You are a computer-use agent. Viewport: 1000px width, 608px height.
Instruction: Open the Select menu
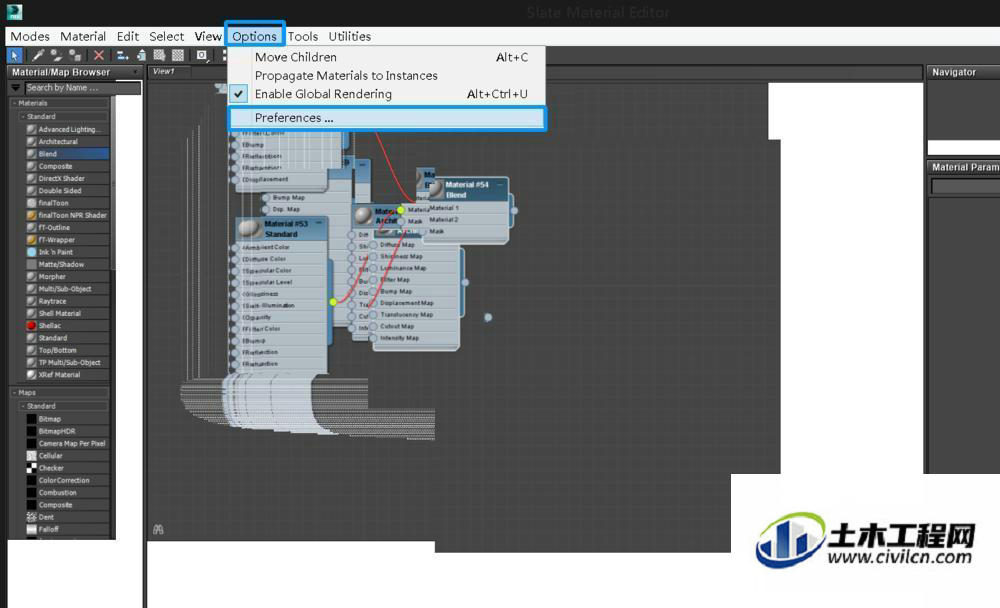pos(166,36)
